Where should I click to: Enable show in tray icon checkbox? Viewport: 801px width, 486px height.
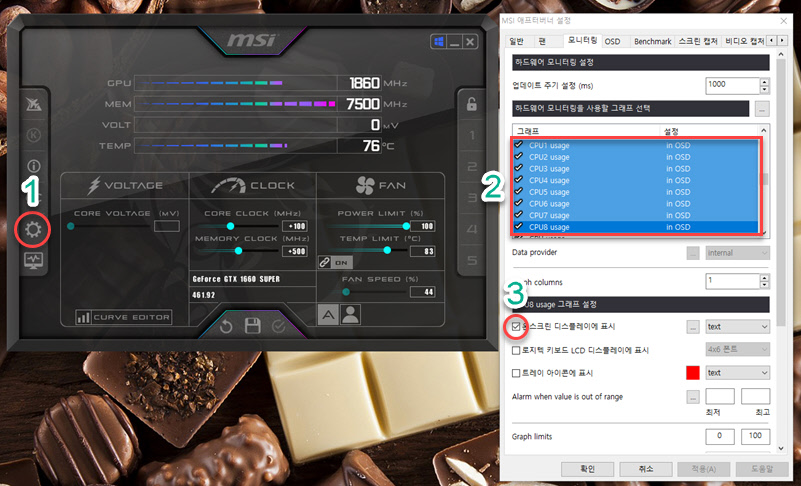click(516, 373)
